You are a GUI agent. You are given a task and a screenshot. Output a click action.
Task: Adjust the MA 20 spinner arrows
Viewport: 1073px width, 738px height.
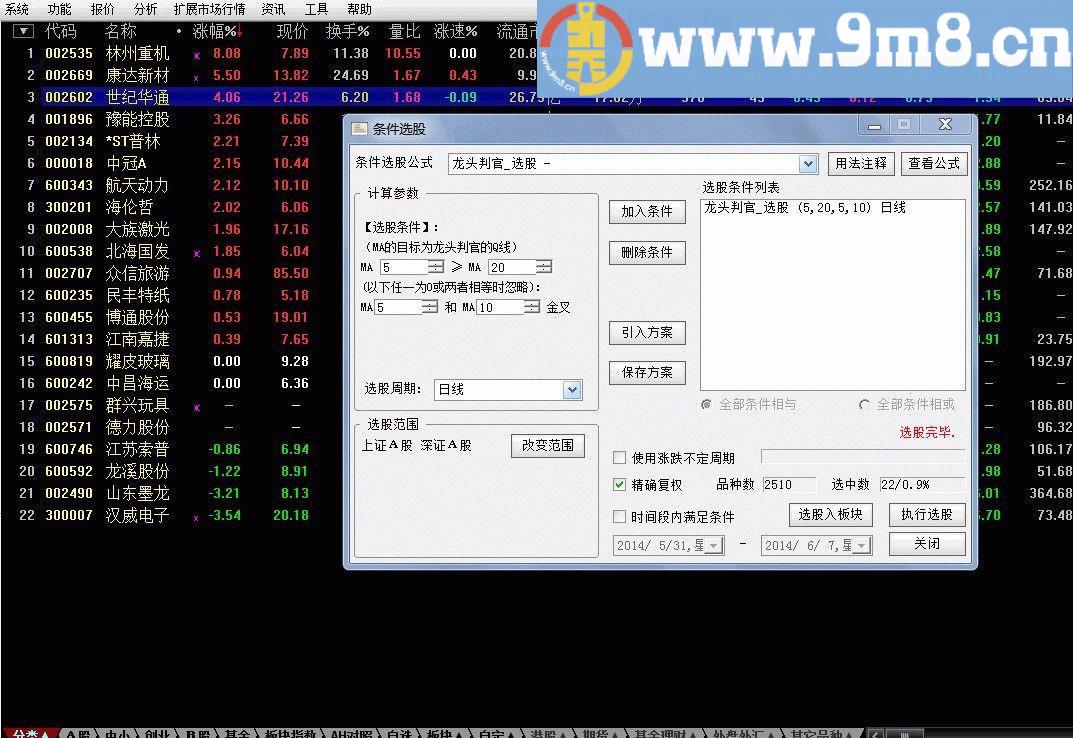pyautogui.click(x=543, y=266)
